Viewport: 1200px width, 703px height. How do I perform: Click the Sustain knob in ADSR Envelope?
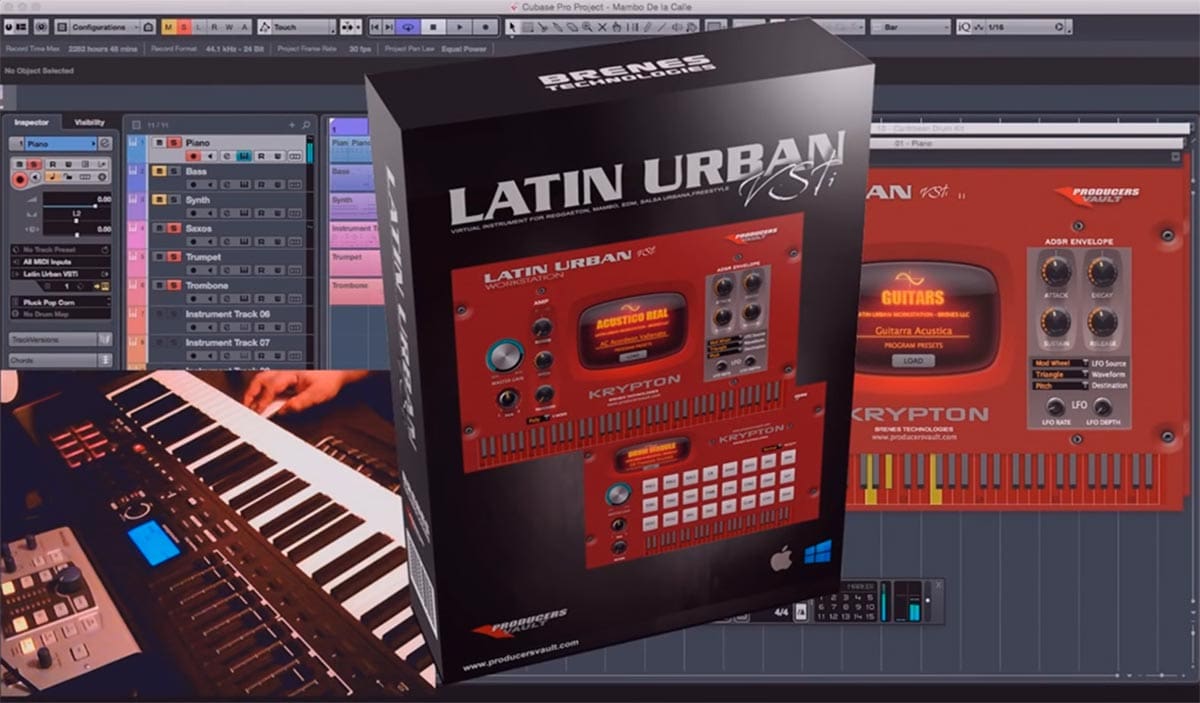pos(1056,322)
